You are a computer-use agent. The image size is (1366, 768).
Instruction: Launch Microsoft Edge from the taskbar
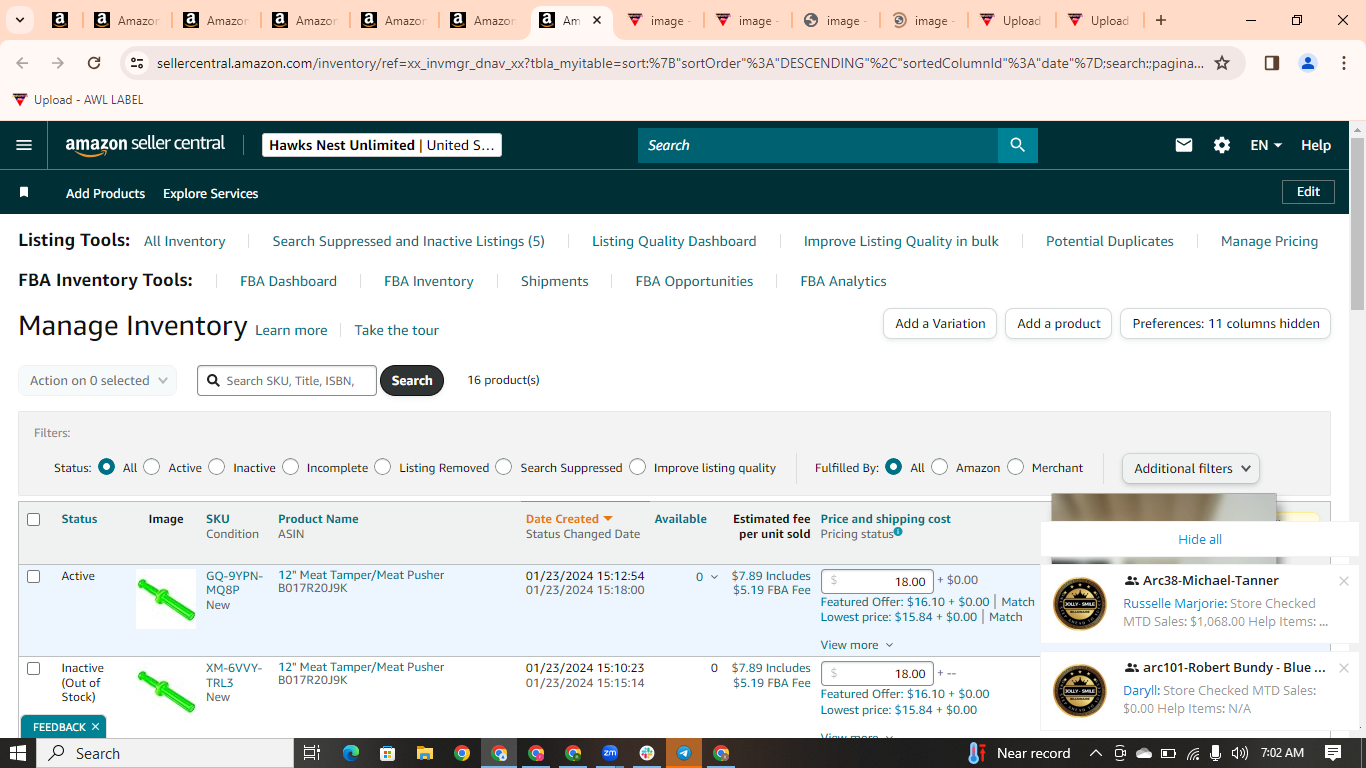click(x=350, y=753)
